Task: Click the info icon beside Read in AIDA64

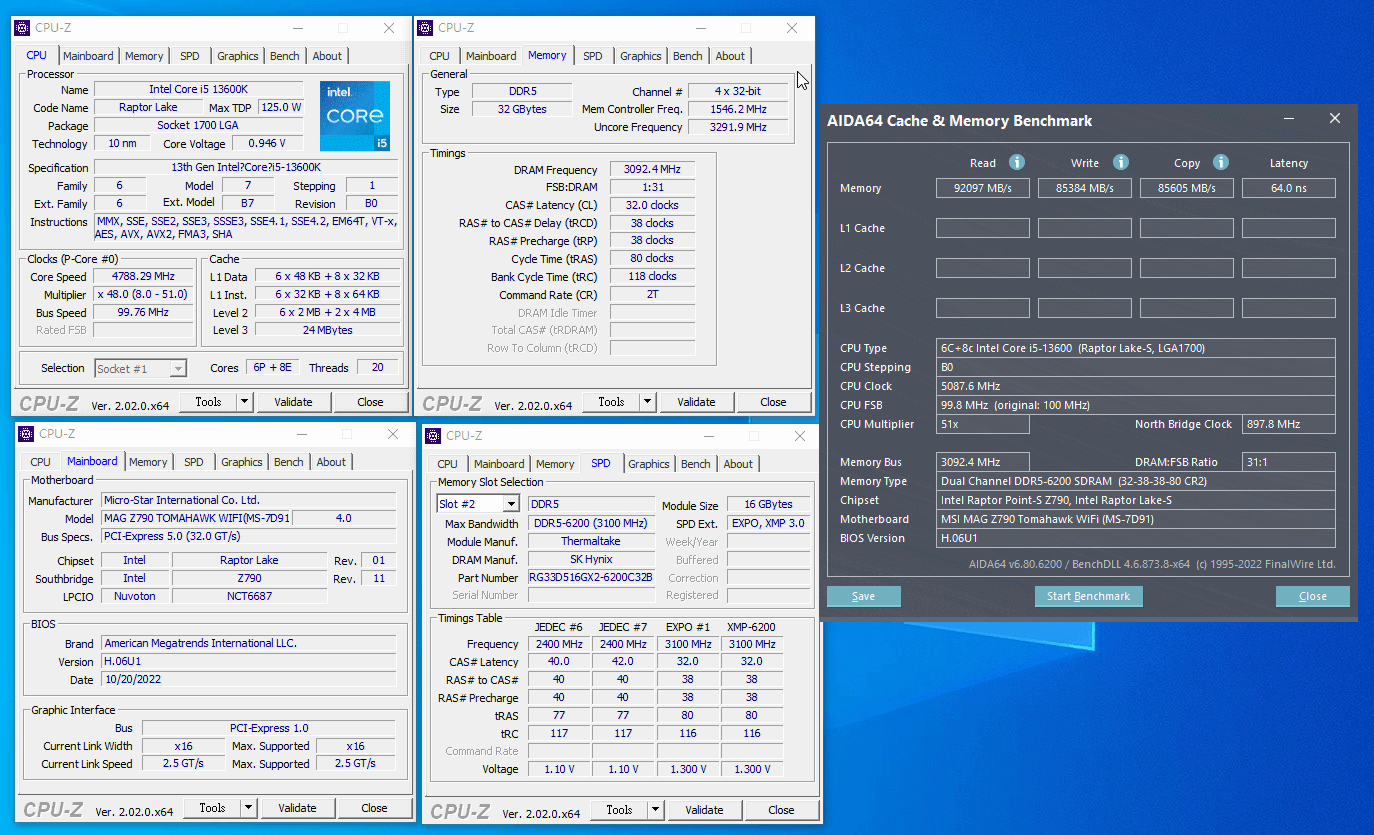Action: point(1017,162)
